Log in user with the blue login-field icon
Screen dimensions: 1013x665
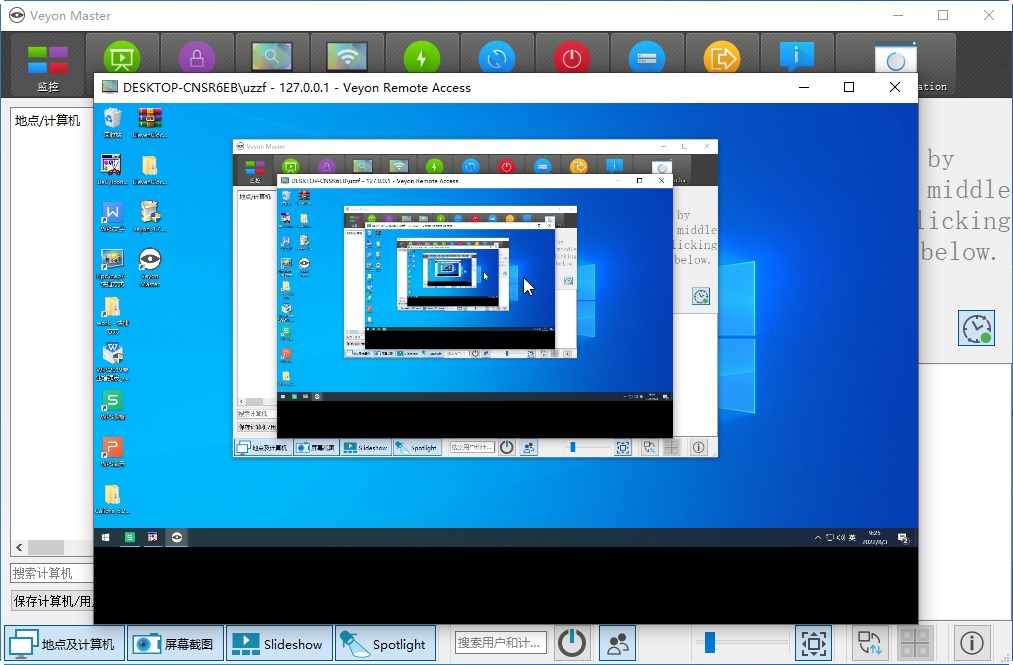click(x=647, y=58)
